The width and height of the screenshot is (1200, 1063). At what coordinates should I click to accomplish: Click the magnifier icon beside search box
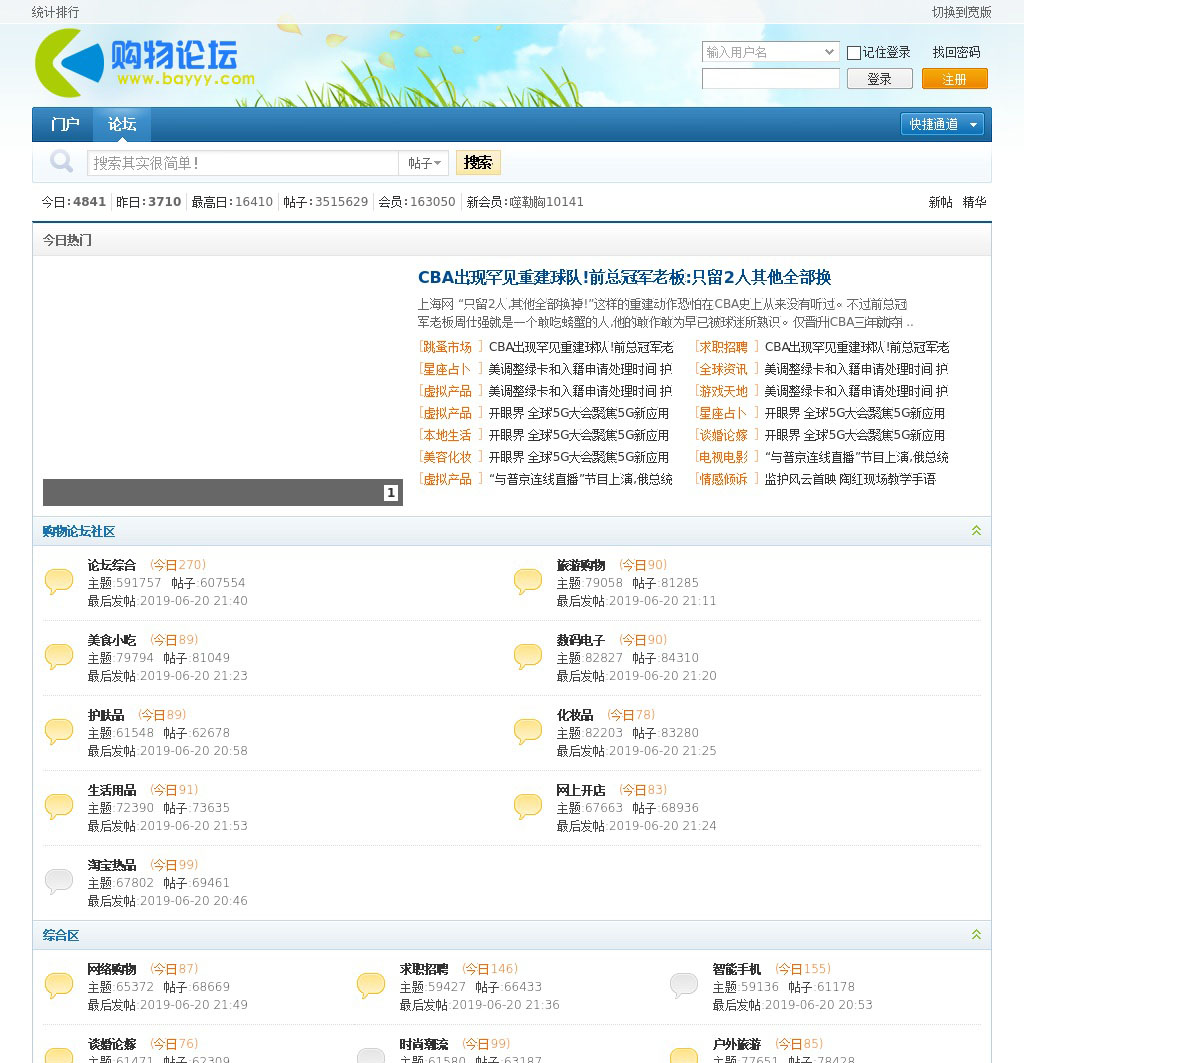coord(62,162)
